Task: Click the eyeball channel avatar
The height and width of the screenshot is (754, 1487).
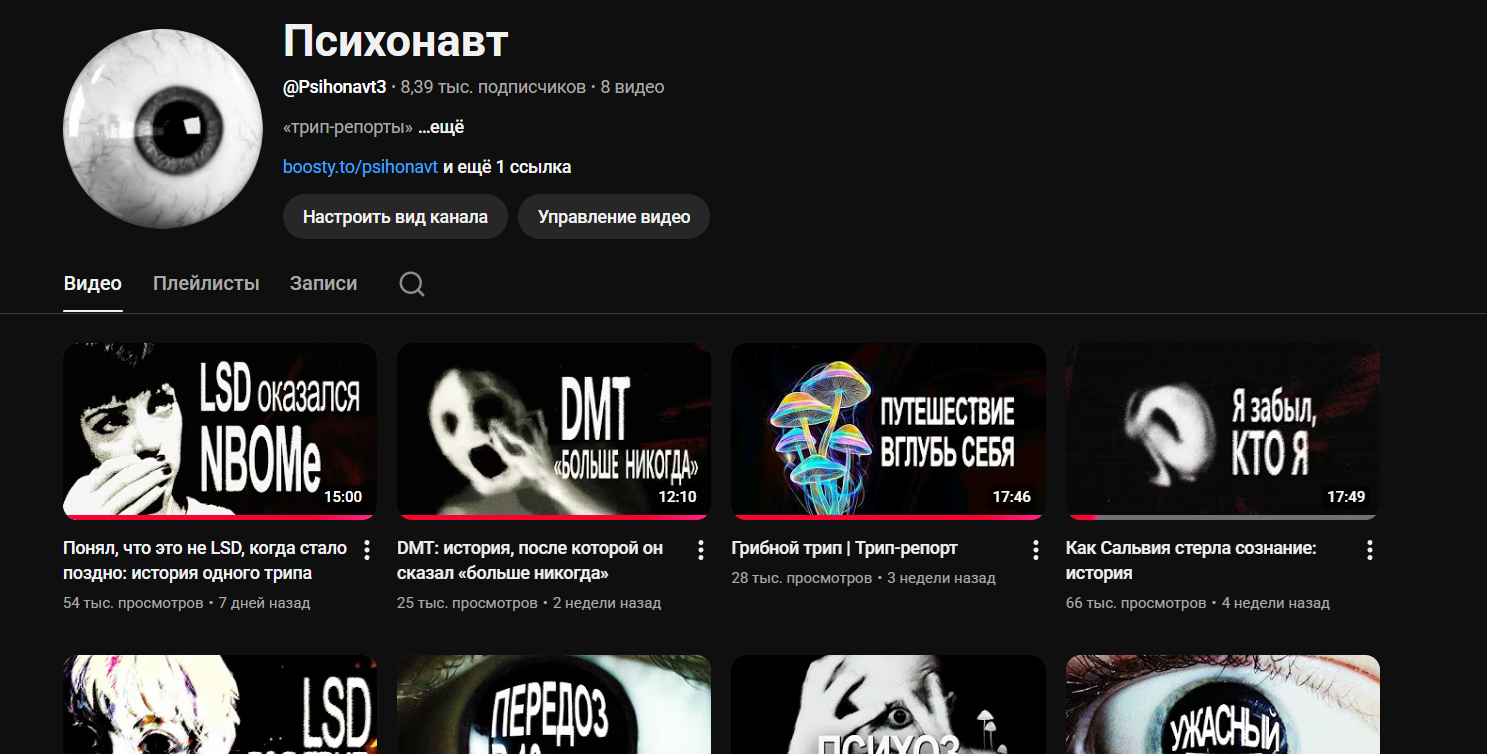Action: [163, 128]
